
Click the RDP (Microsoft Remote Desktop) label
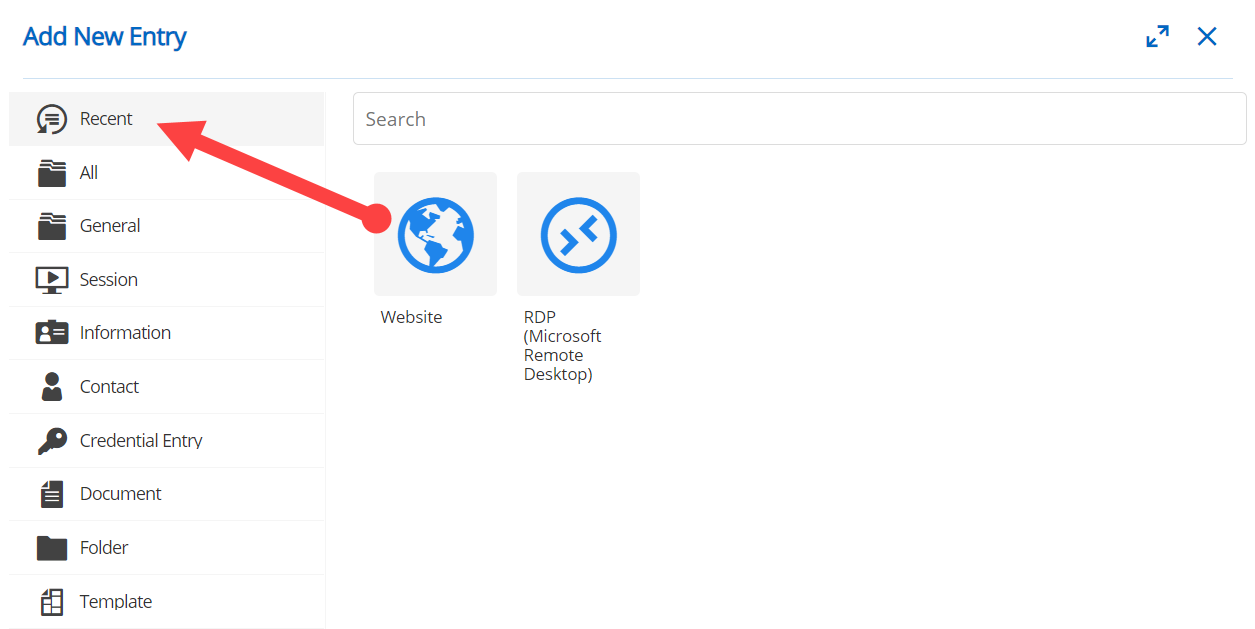(562, 346)
